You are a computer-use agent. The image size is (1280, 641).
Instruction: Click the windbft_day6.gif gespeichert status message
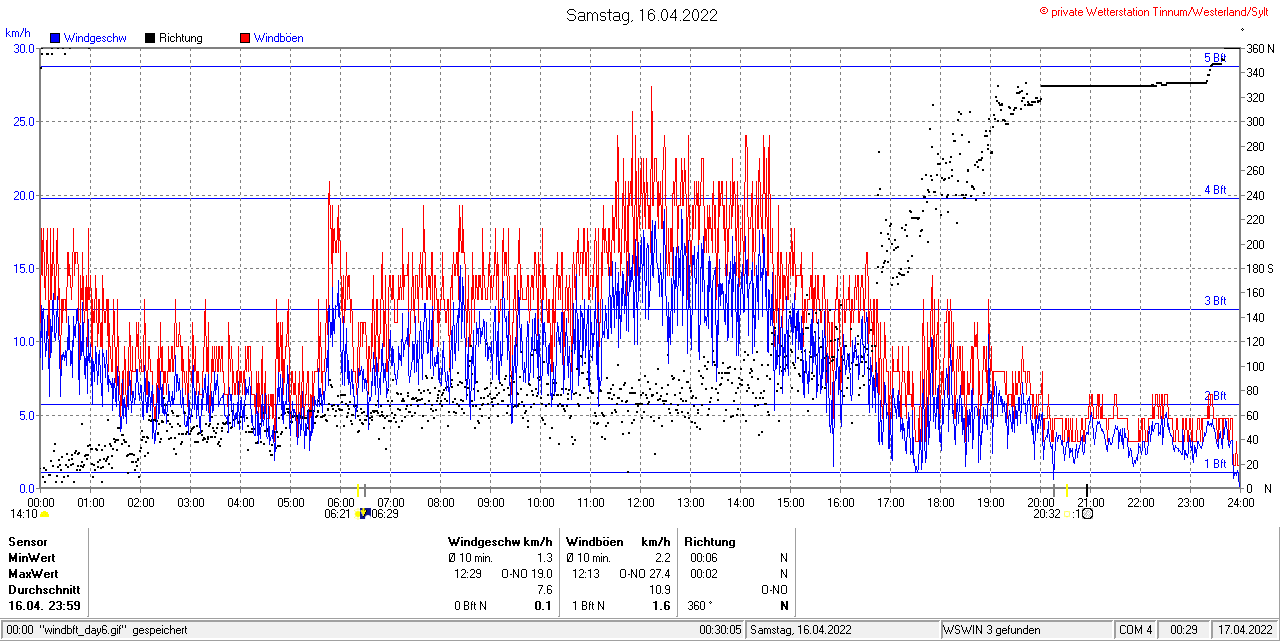click(112, 630)
